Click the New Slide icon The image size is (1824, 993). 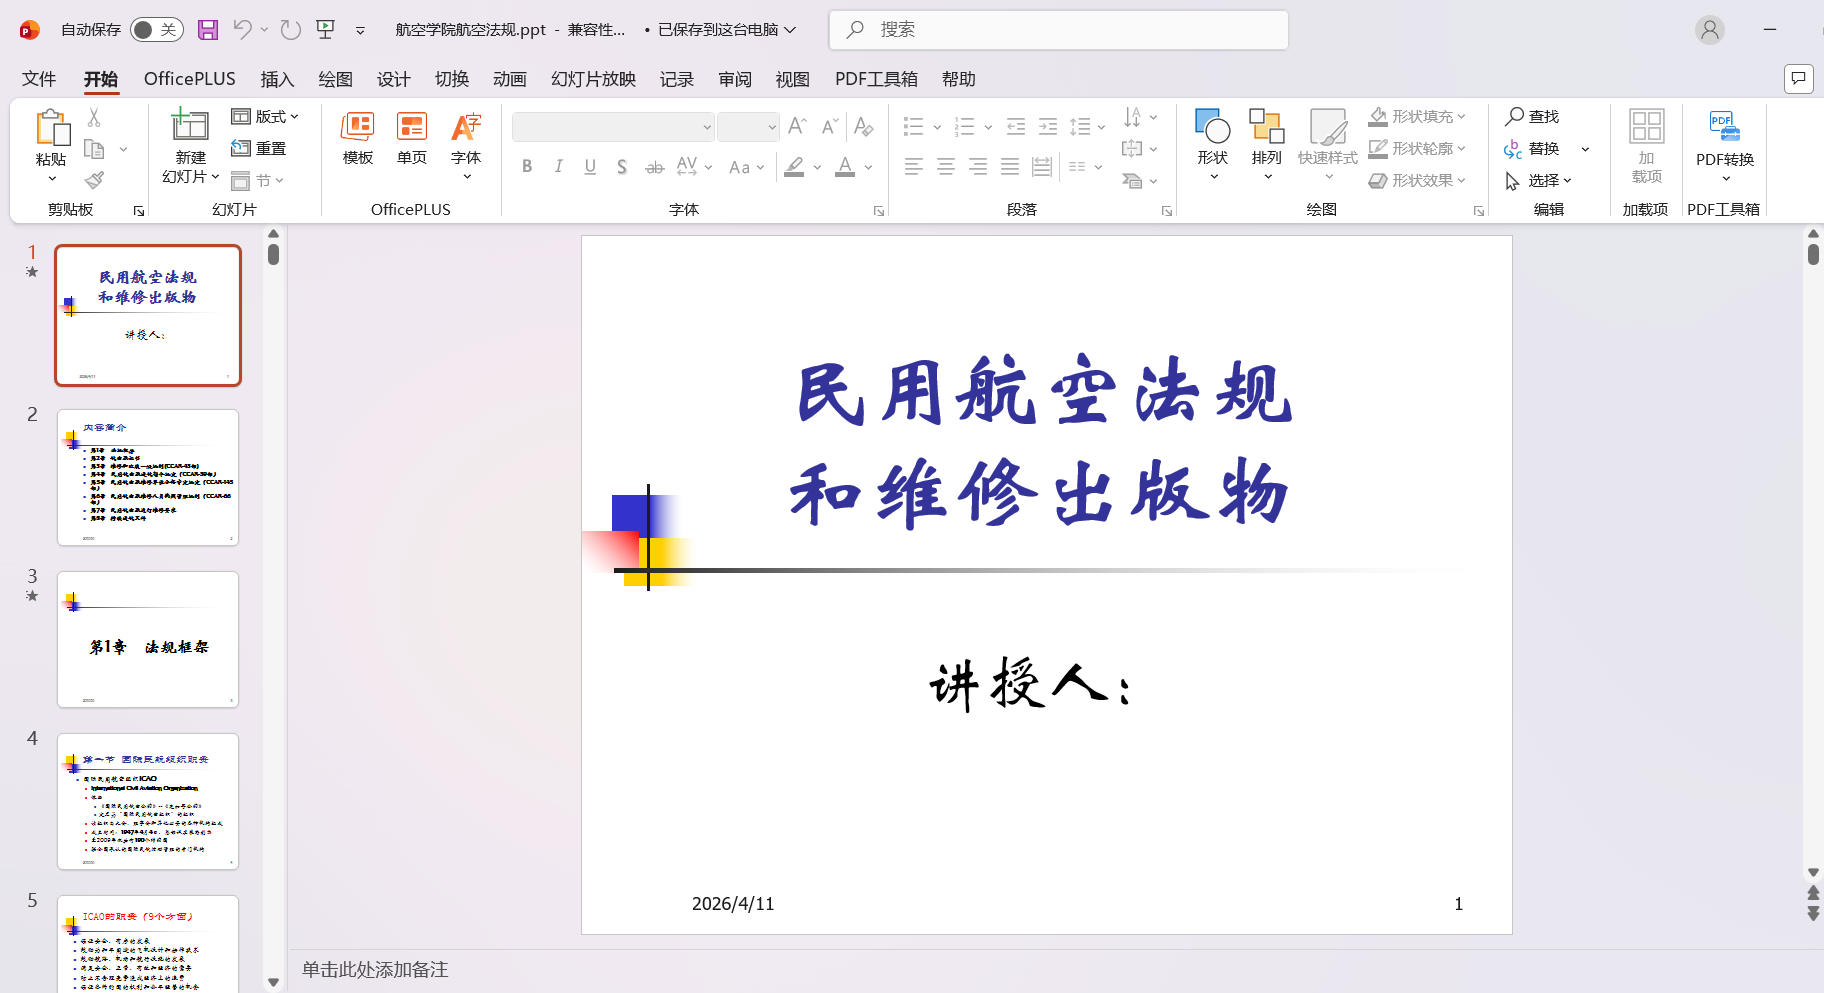point(190,126)
